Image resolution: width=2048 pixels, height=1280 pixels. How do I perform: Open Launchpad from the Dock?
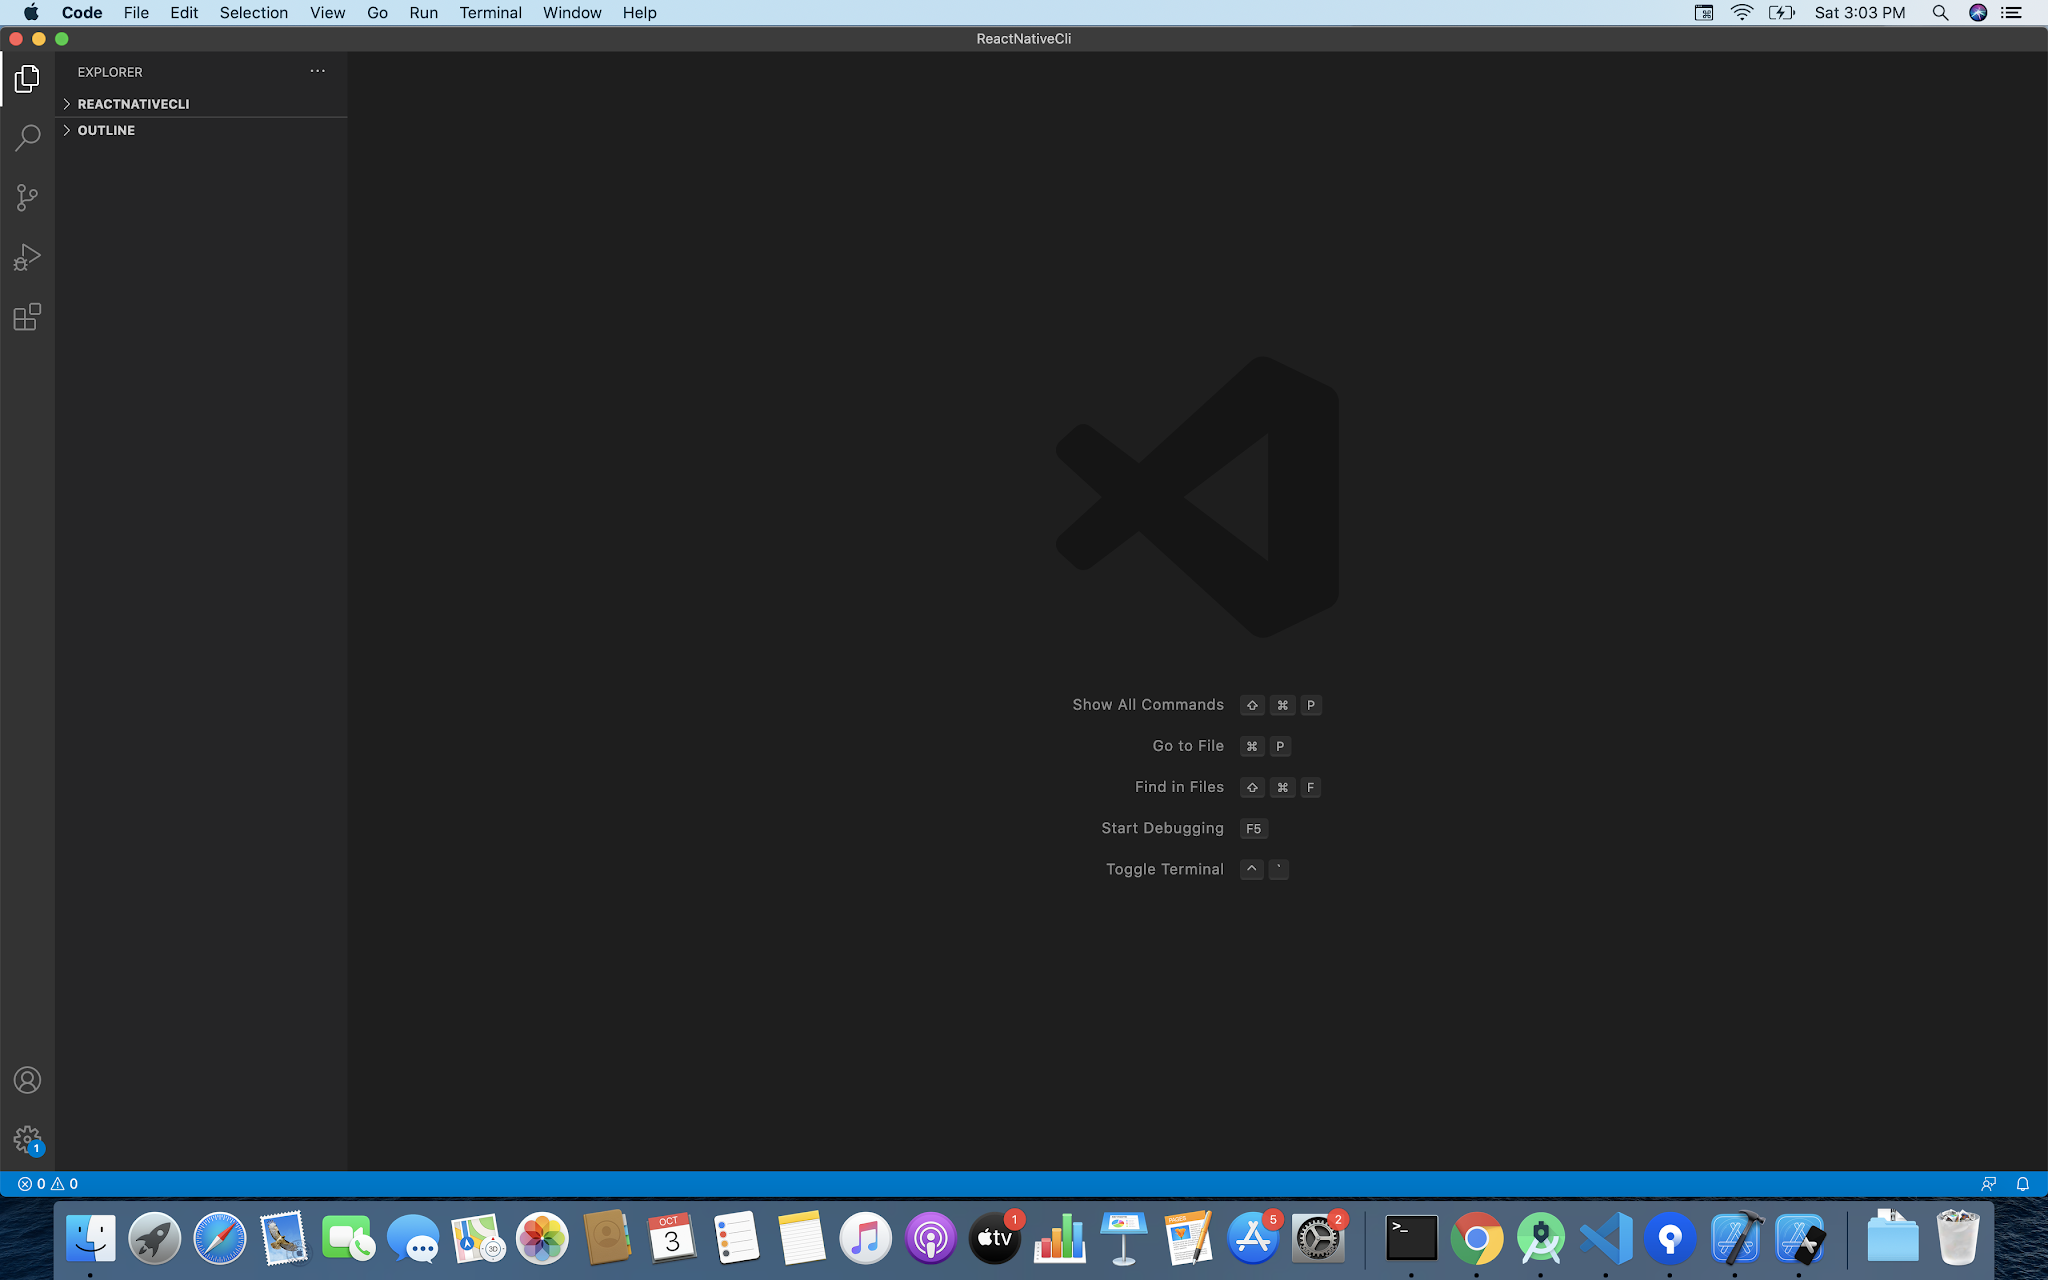(x=155, y=1238)
